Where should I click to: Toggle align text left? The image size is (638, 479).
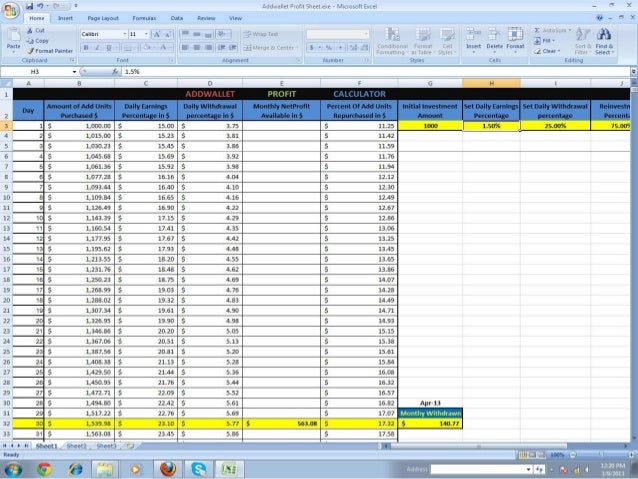pyautogui.click(x=185, y=48)
